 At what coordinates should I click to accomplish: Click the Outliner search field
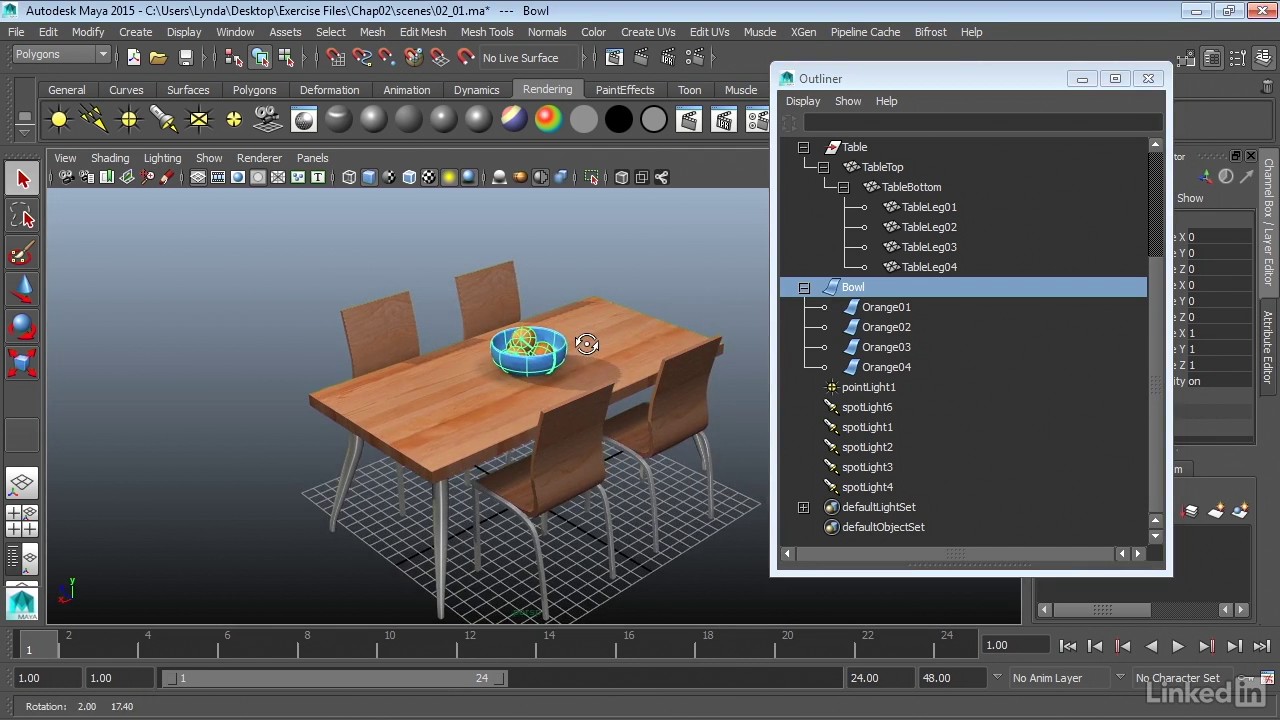(983, 122)
